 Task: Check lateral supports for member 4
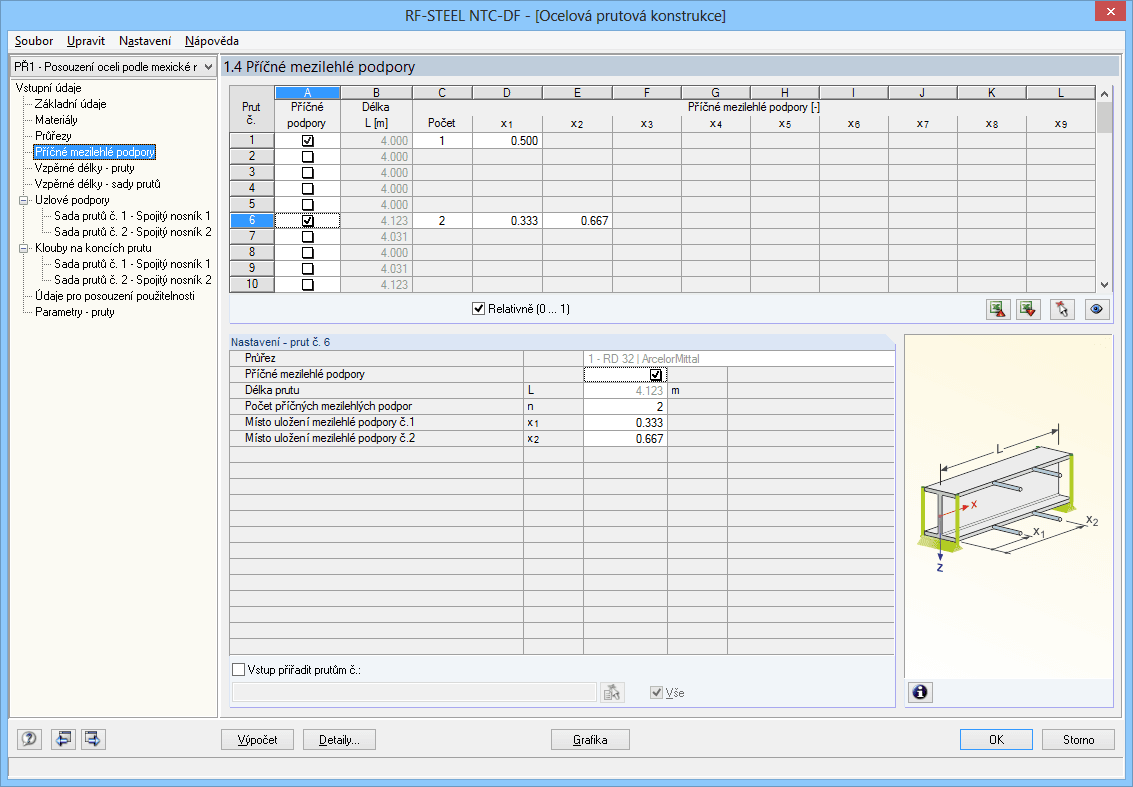pyautogui.click(x=308, y=189)
